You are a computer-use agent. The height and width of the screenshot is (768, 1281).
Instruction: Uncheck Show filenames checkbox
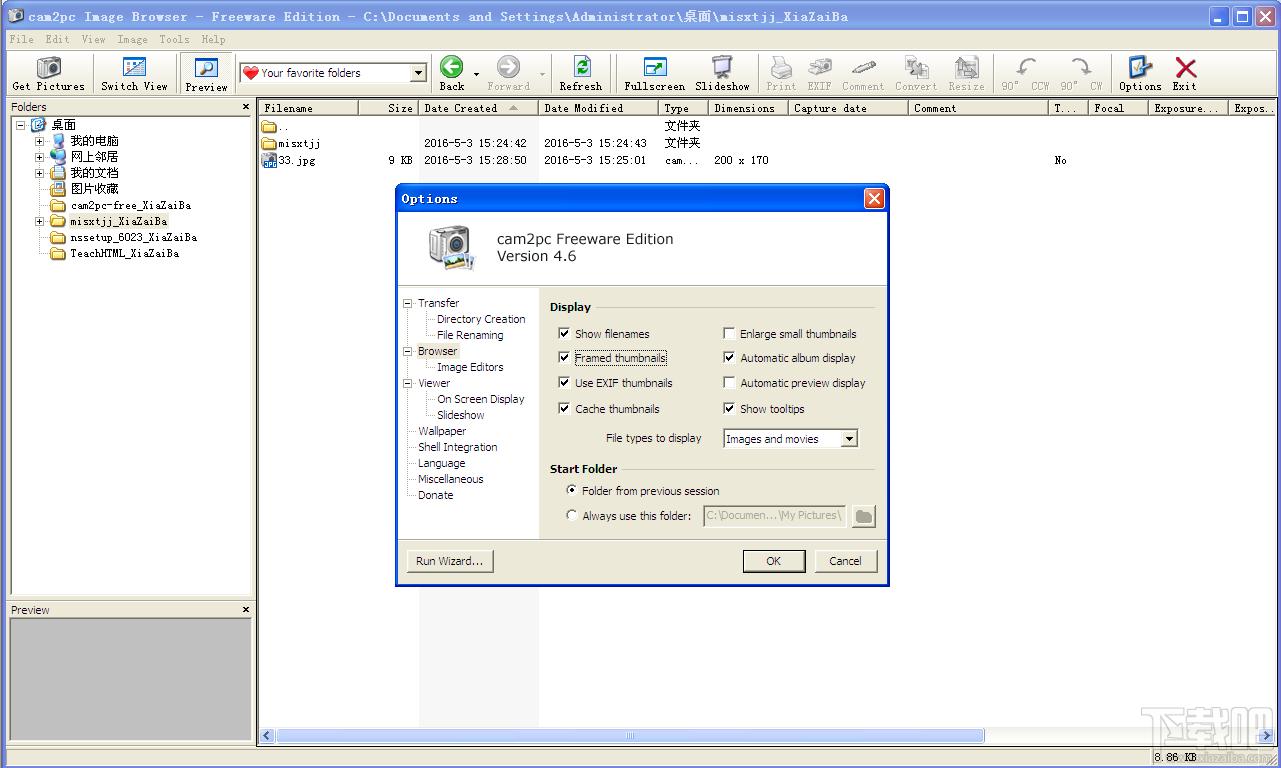pyautogui.click(x=565, y=334)
